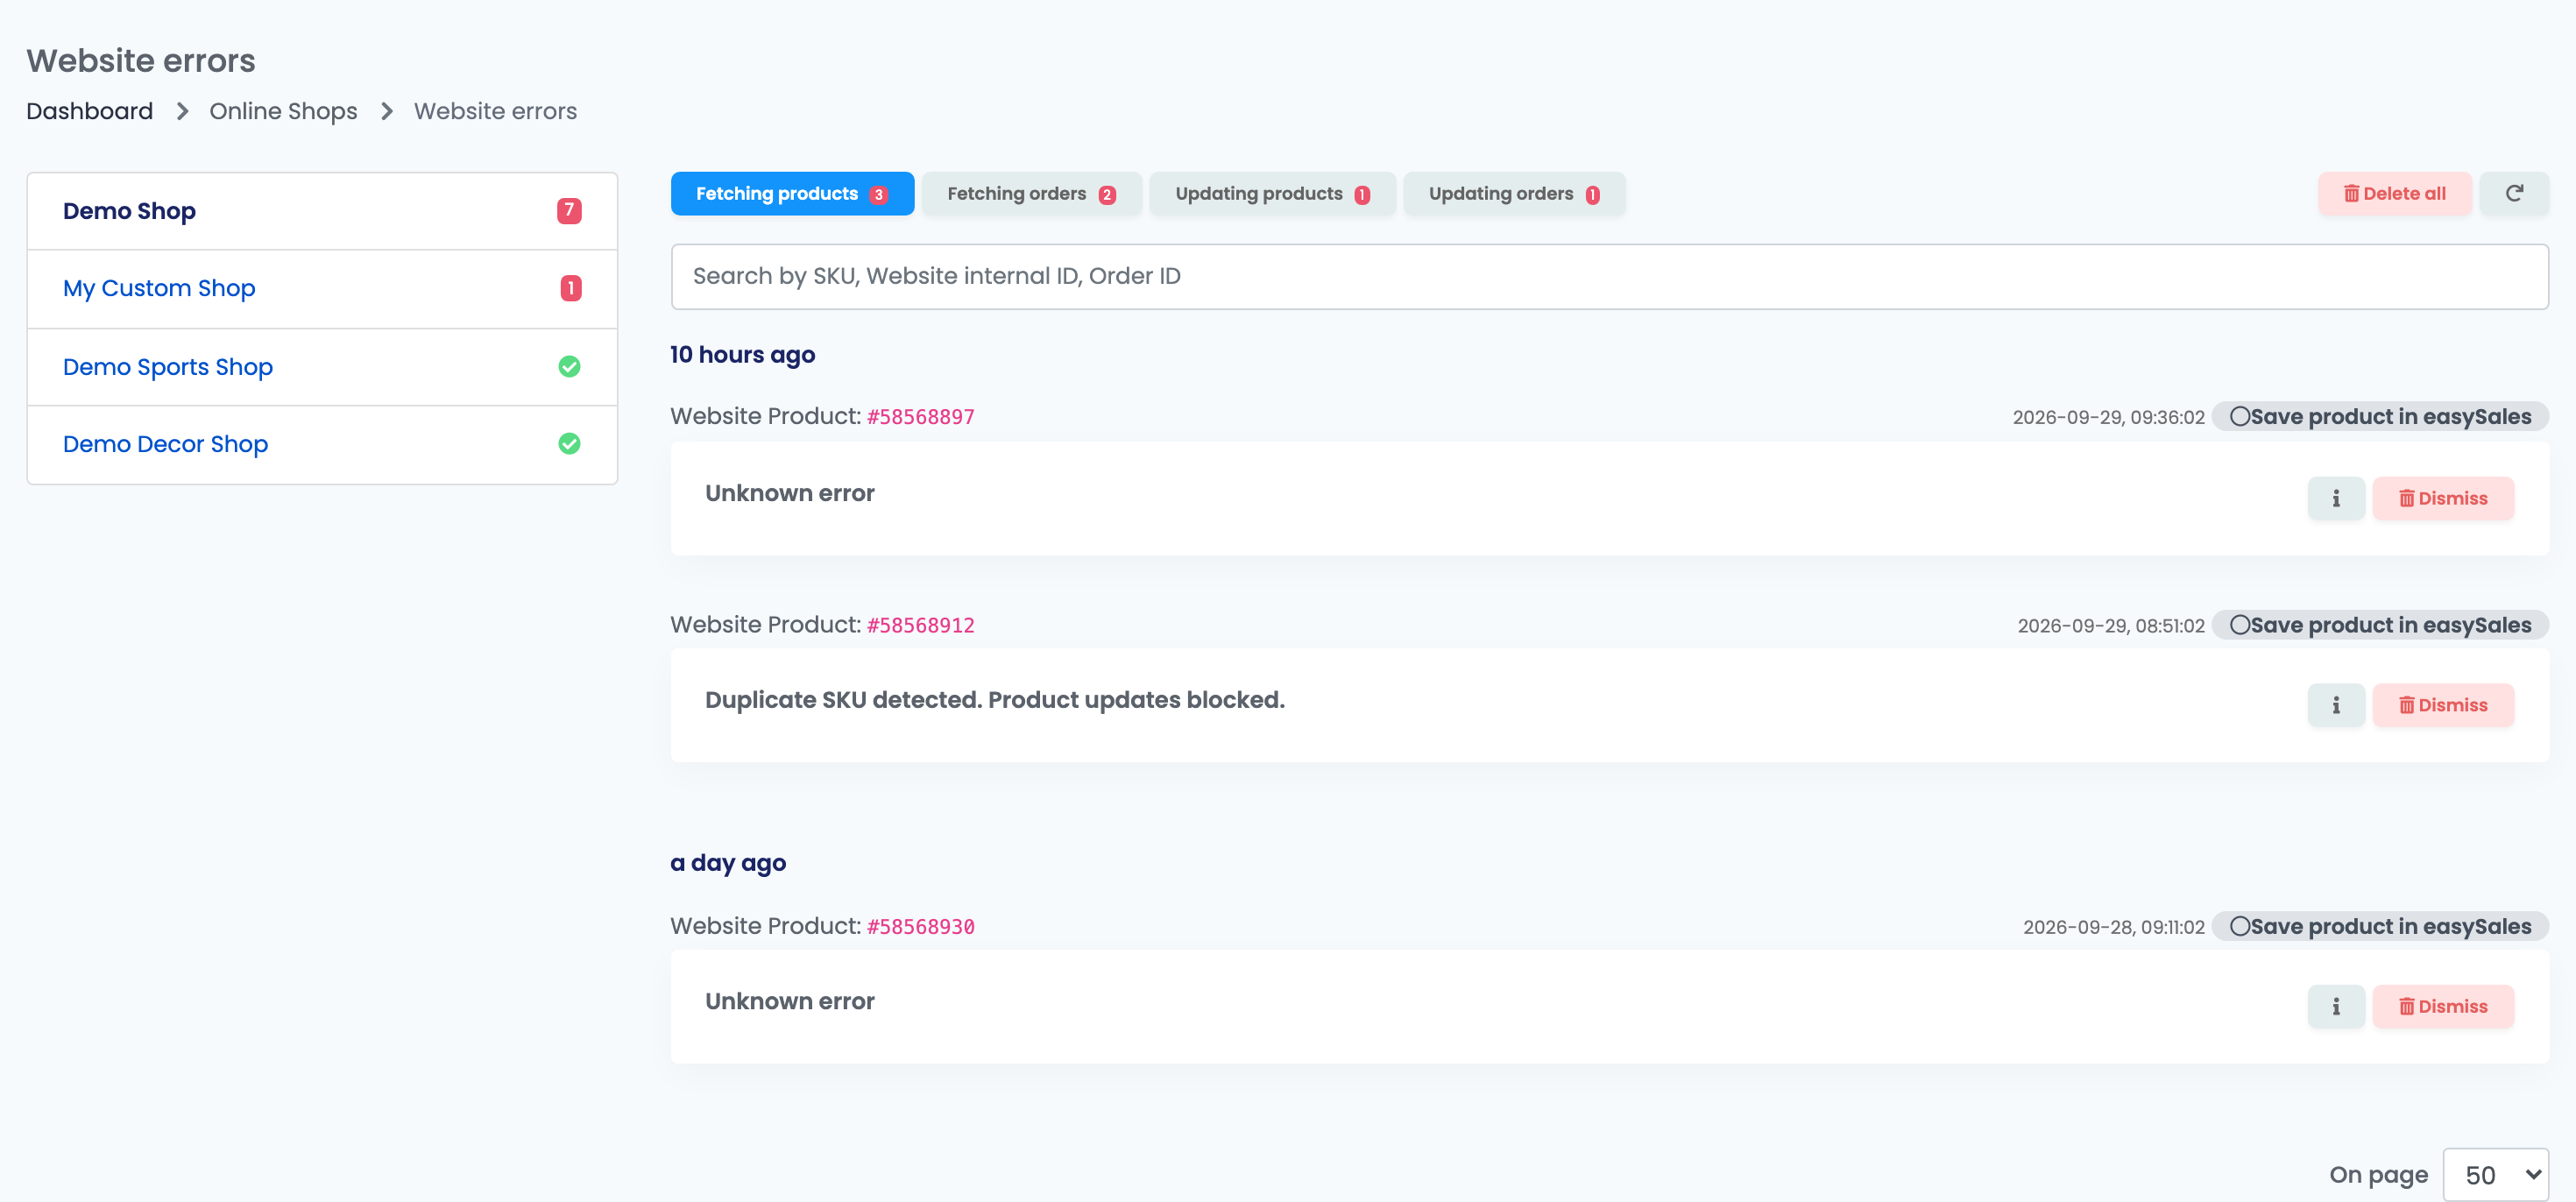Select Demo Decor Shop in the list
Screen dimensions: 2576x1202
322,444
